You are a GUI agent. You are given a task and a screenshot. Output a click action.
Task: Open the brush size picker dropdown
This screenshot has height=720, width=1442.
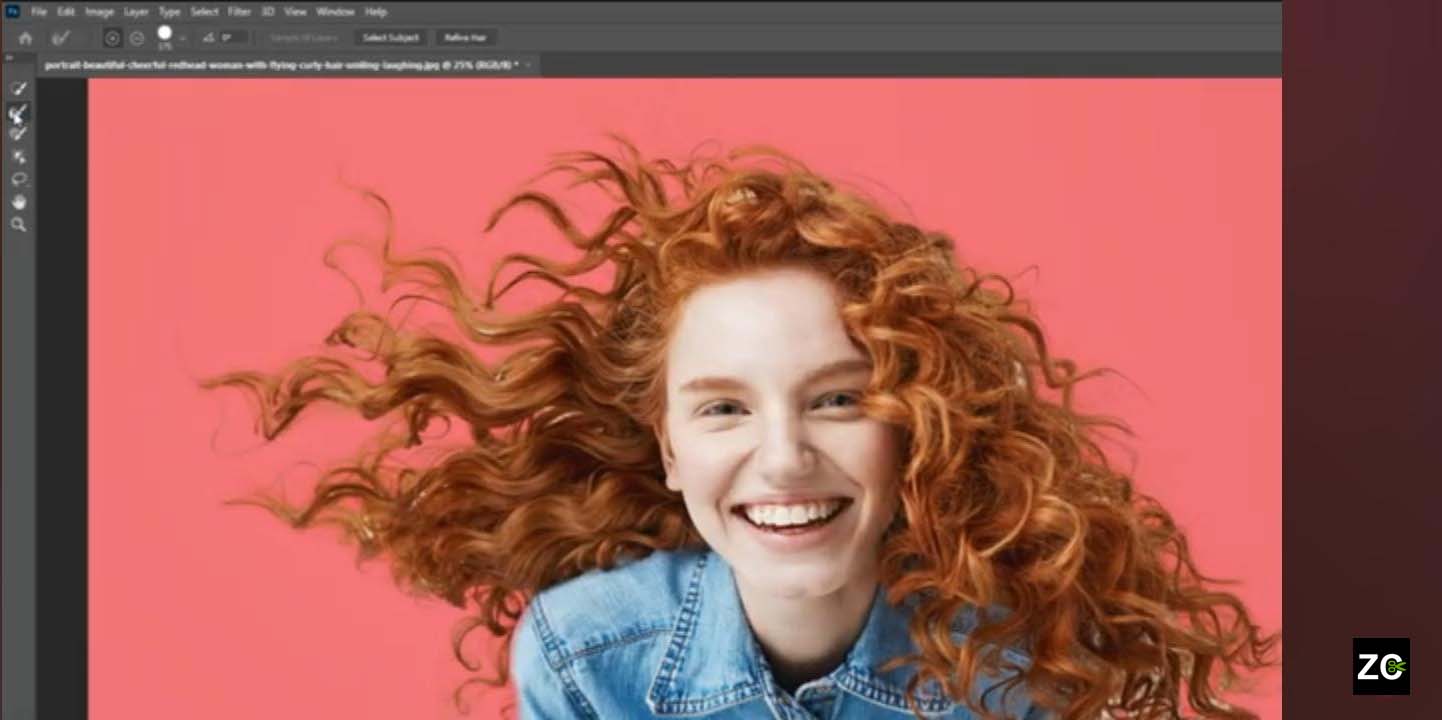(x=182, y=38)
